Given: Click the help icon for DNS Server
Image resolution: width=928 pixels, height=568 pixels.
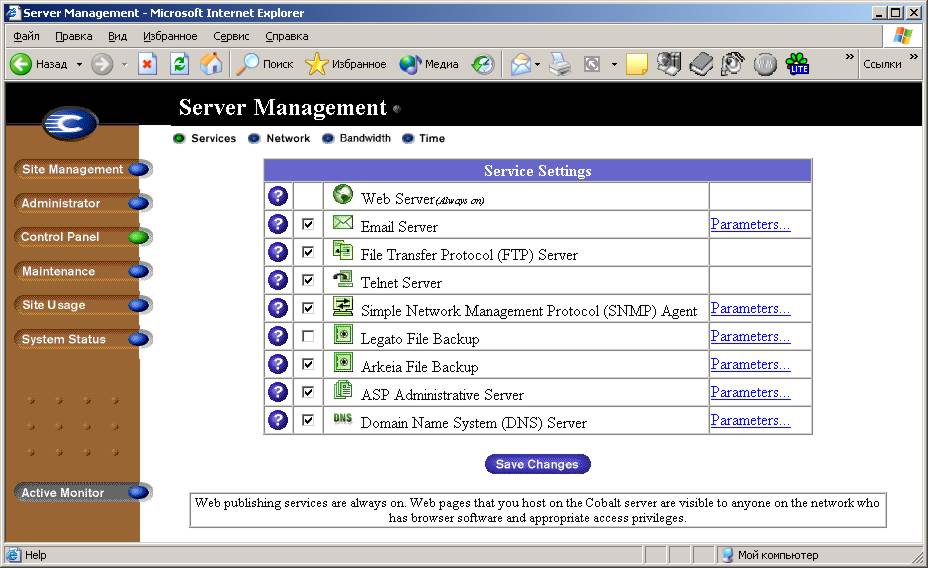Looking at the screenshot, I should 278,421.
